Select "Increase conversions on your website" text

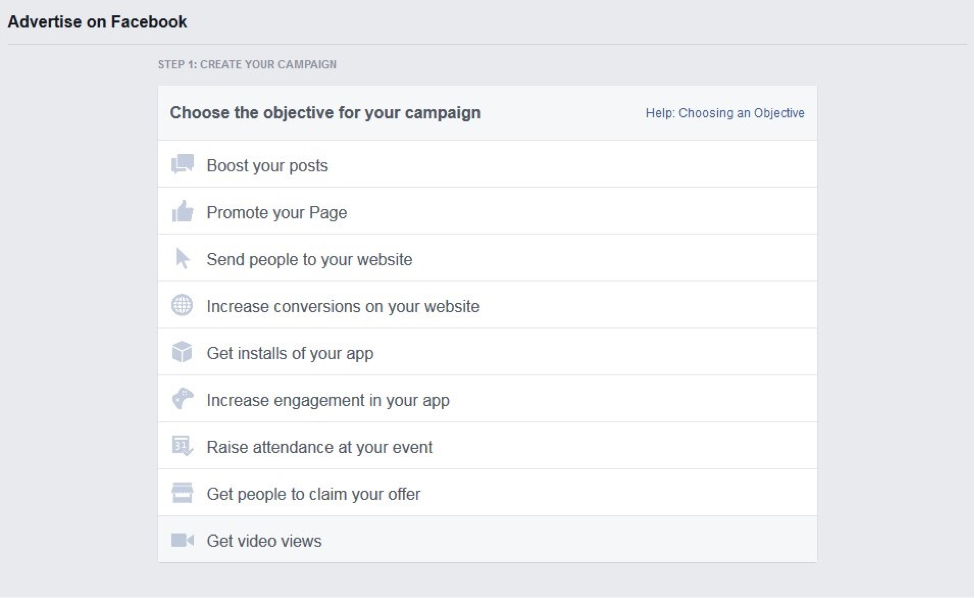pyautogui.click(x=343, y=306)
